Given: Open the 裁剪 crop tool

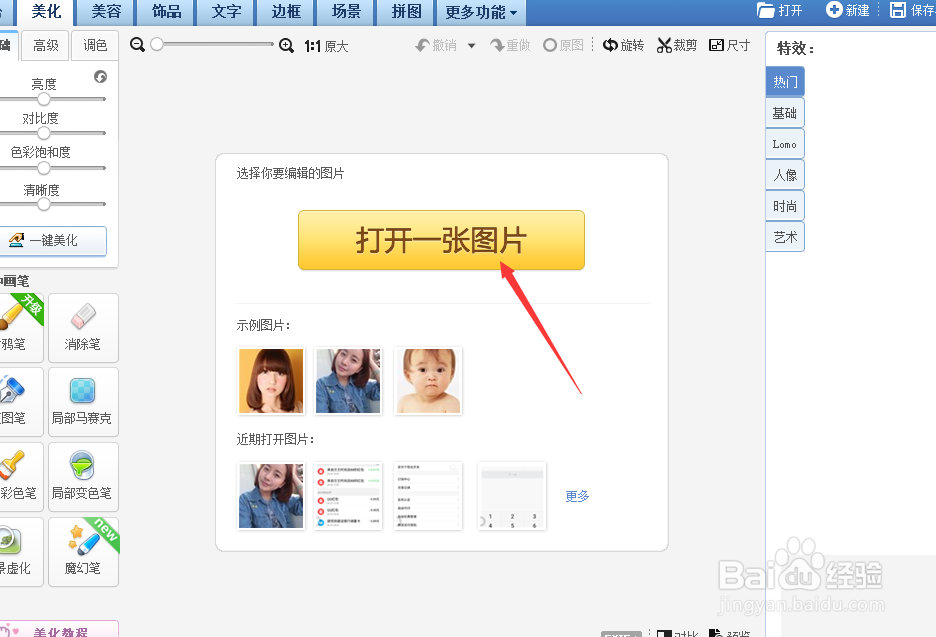Looking at the screenshot, I should point(676,45).
